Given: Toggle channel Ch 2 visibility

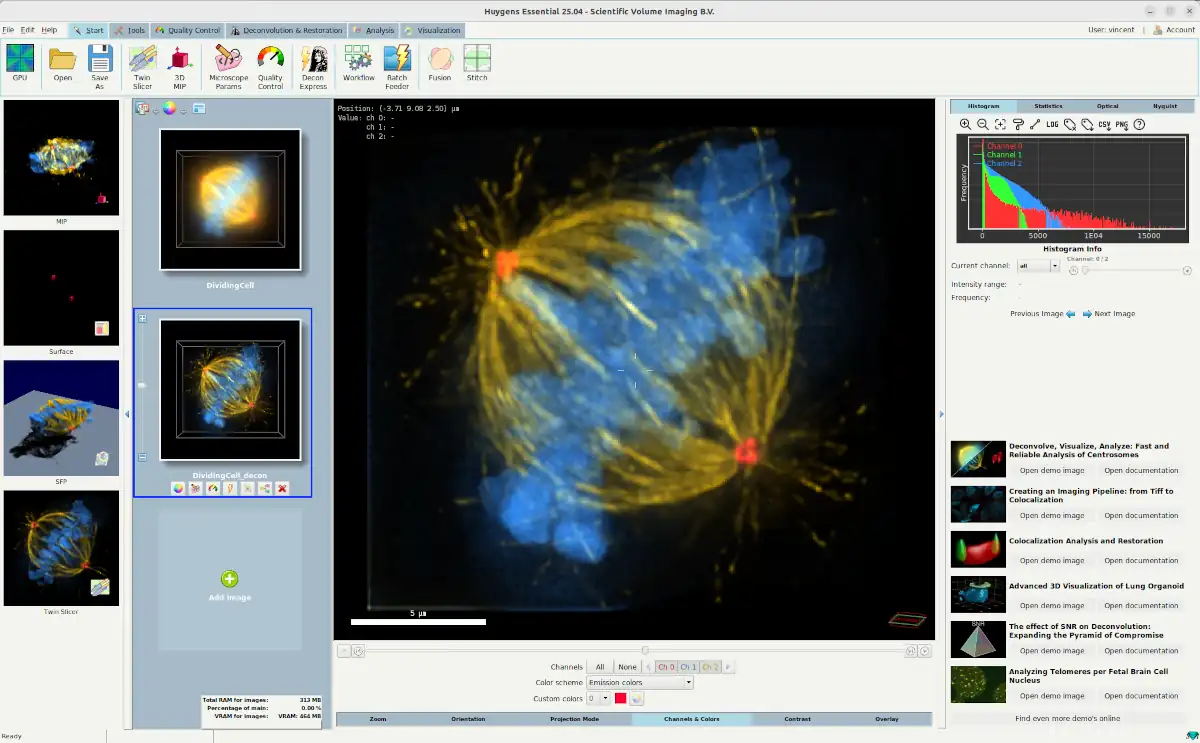Looking at the screenshot, I should [x=710, y=667].
